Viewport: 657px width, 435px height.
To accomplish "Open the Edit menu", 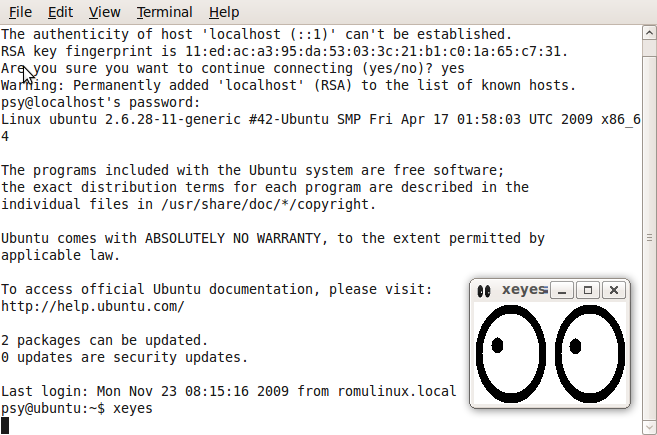I will pos(60,12).
